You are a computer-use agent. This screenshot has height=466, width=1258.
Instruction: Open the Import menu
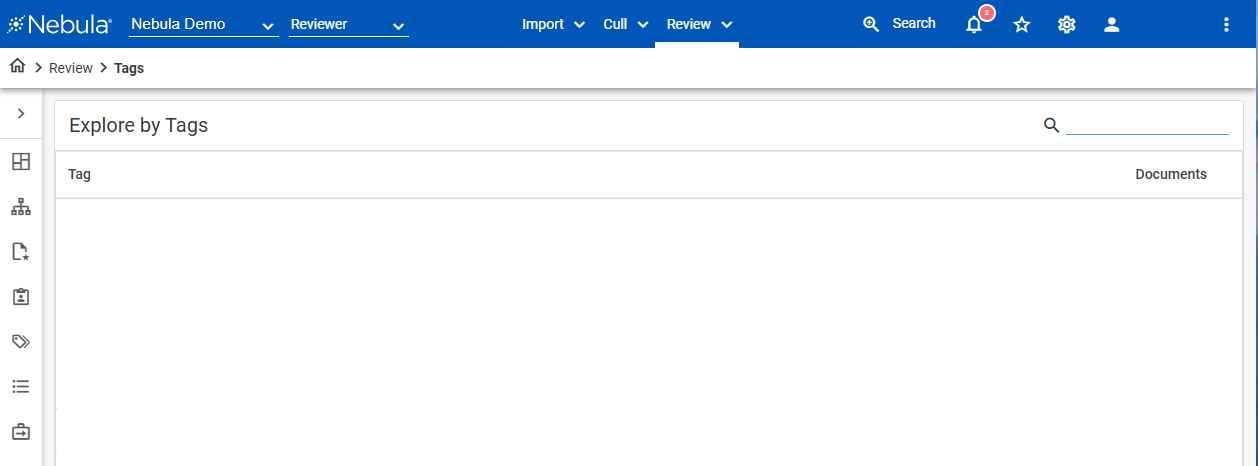[553, 24]
